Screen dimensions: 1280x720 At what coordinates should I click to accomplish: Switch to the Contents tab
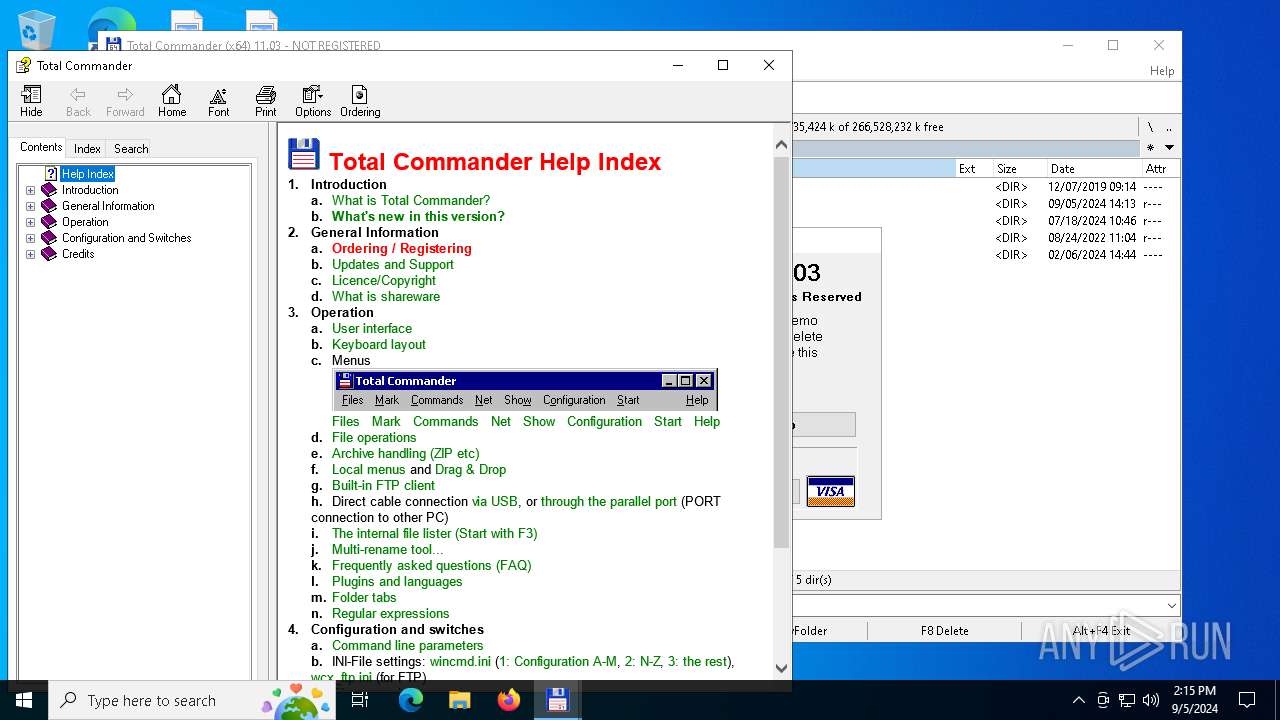click(41, 147)
